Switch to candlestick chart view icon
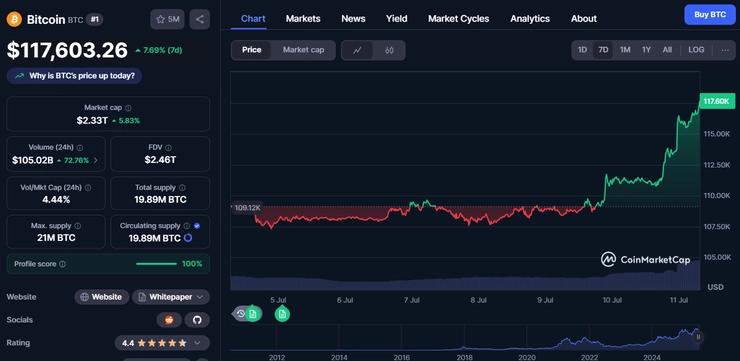Screen dimensions: 740x361 coord(389,50)
